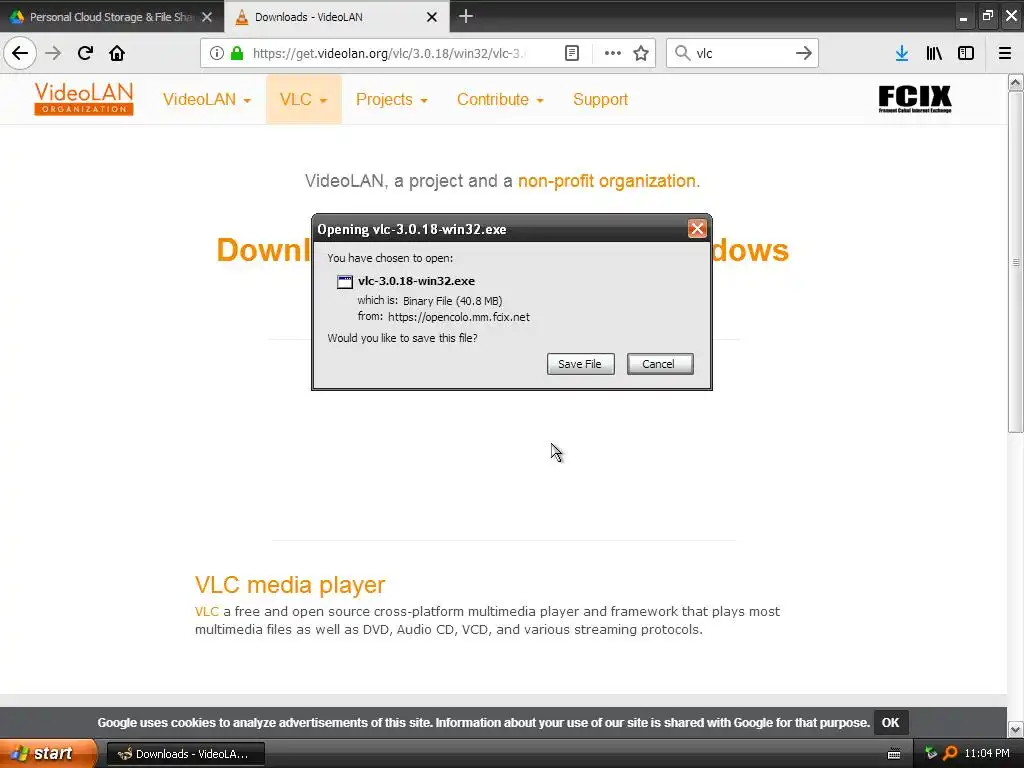Open the library icon in toolbar
This screenshot has width=1024, height=768.
pyautogui.click(x=934, y=53)
